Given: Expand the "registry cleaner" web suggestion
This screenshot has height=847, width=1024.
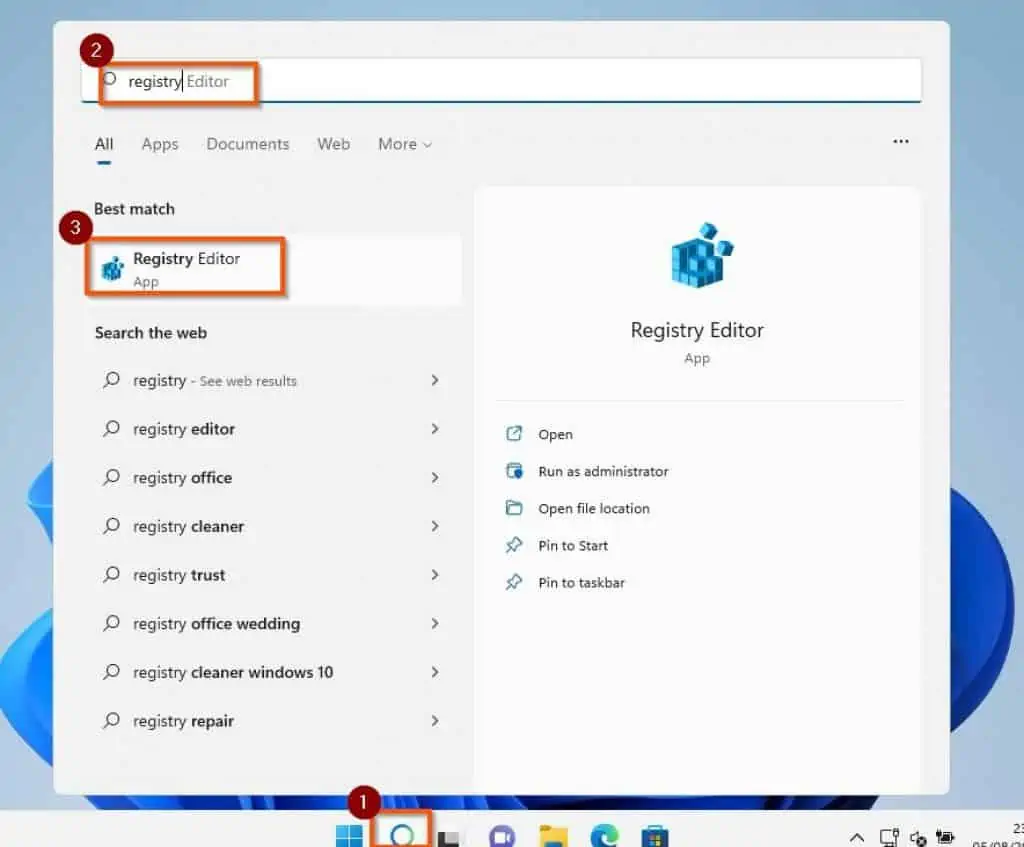Looking at the screenshot, I should coord(434,526).
